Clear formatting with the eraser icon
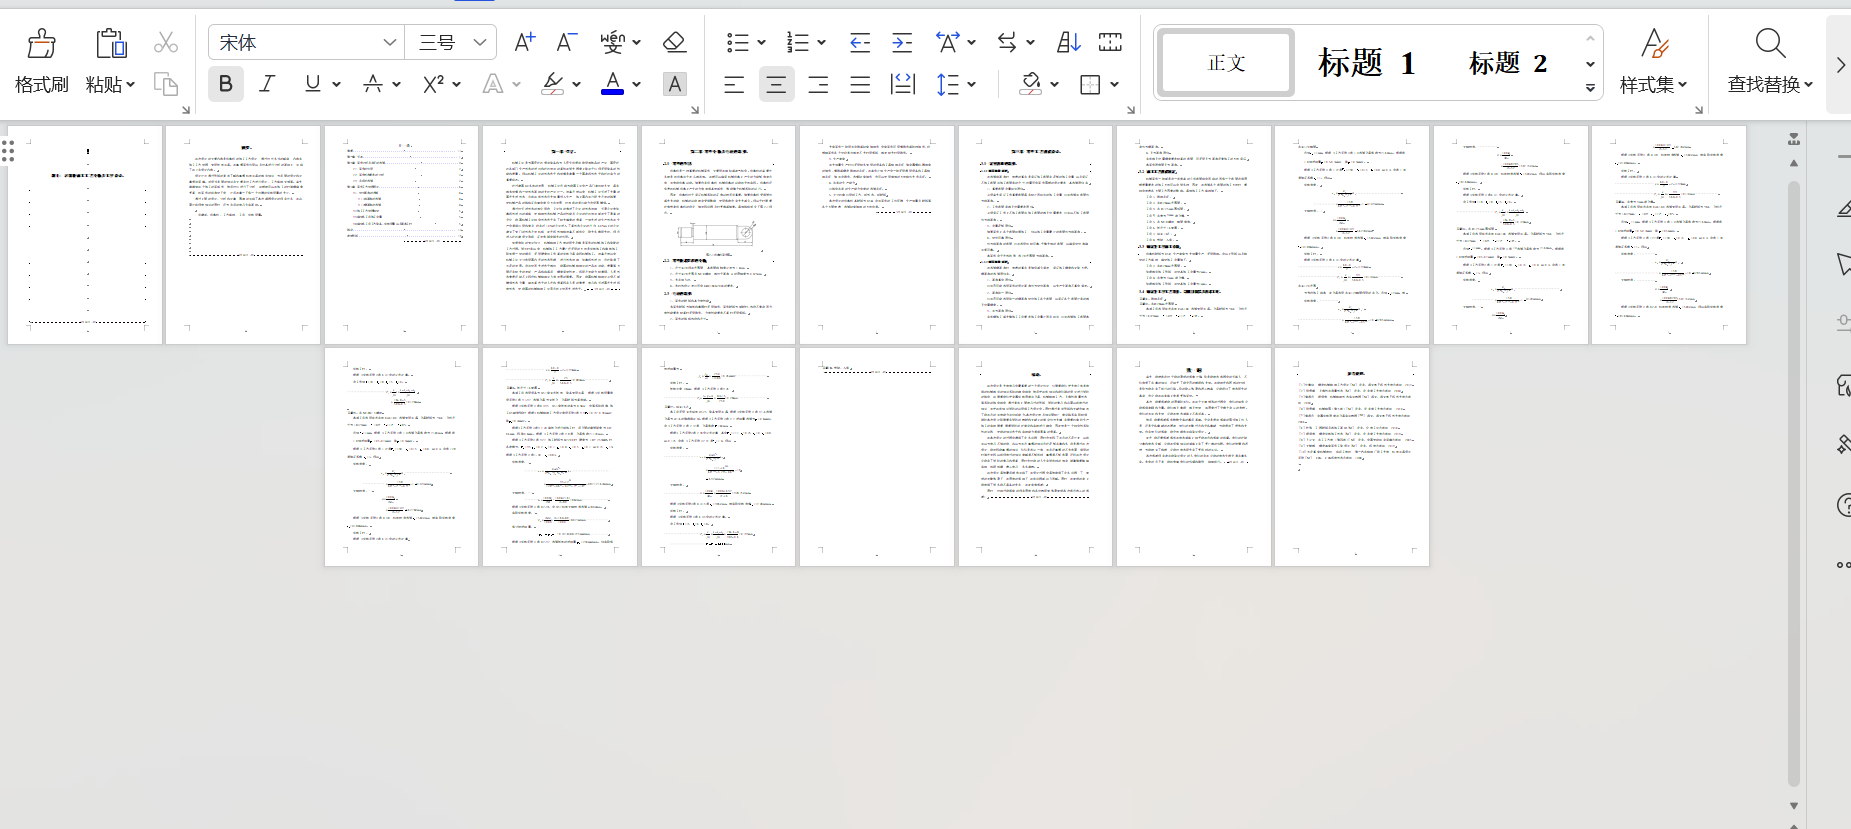 coord(674,42)
